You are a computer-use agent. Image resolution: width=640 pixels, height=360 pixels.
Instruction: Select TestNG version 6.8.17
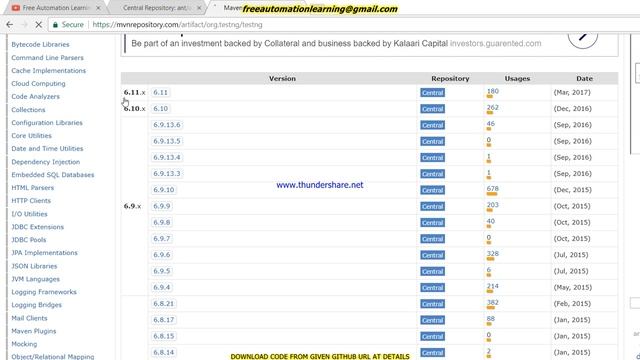point(164,320)
